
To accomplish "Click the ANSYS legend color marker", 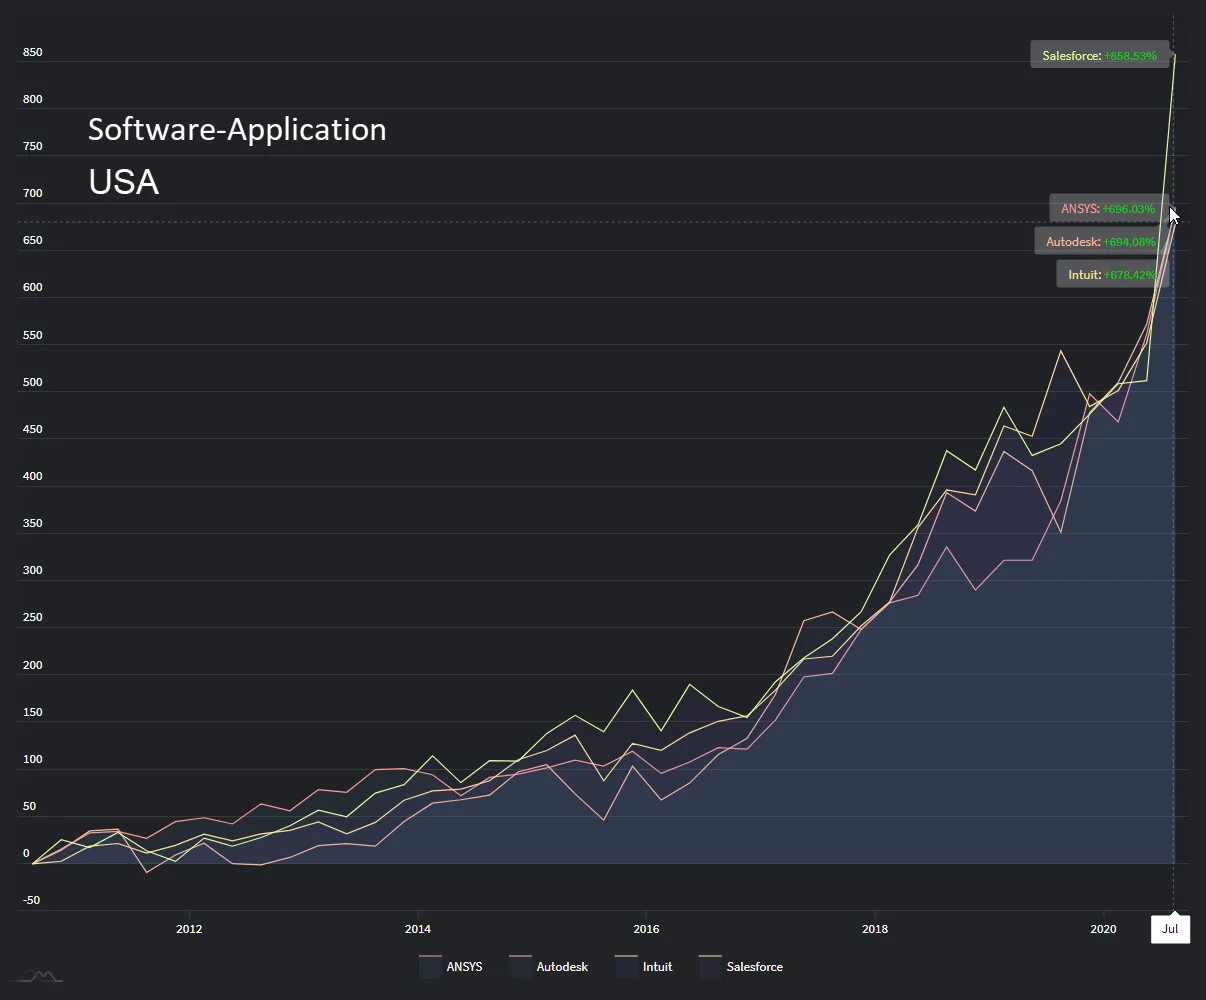I will pyautogui.click(x=430, y=967).
